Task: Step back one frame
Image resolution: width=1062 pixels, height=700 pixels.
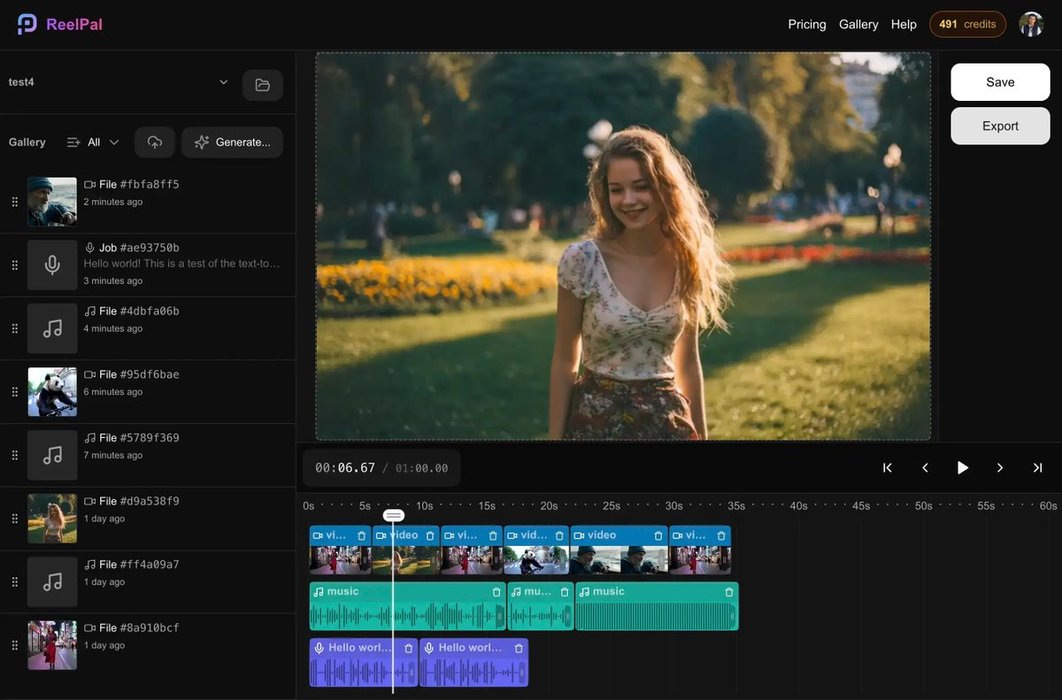Action: [x=925, y=468]
